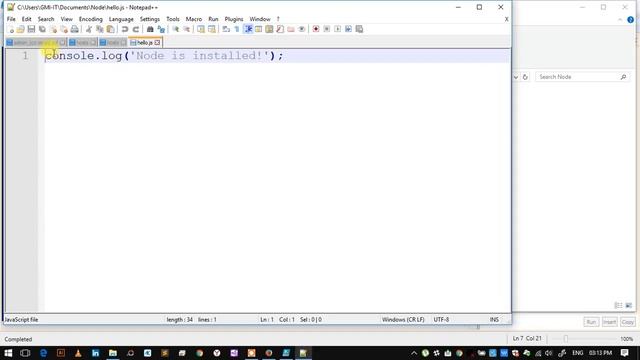640x360 pixels.
Task: Open the Windows Start menu
Action: [8, 353]
